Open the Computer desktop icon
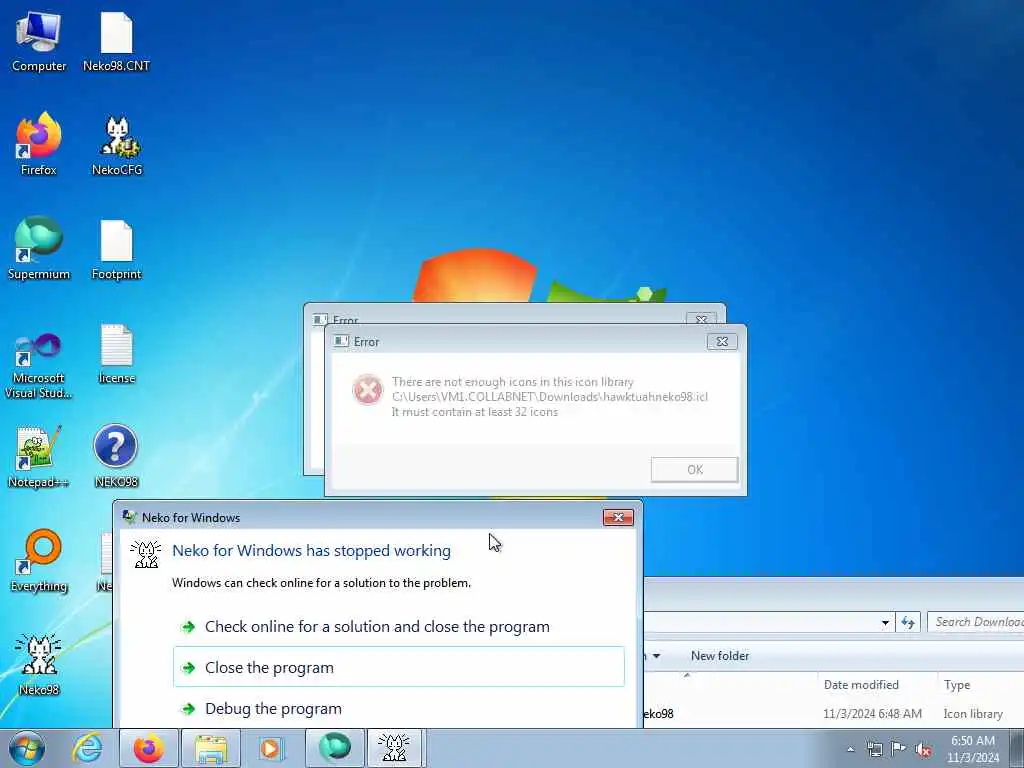Image resolution: width=1024 pixels, height=768 pixels. [39, 42]
